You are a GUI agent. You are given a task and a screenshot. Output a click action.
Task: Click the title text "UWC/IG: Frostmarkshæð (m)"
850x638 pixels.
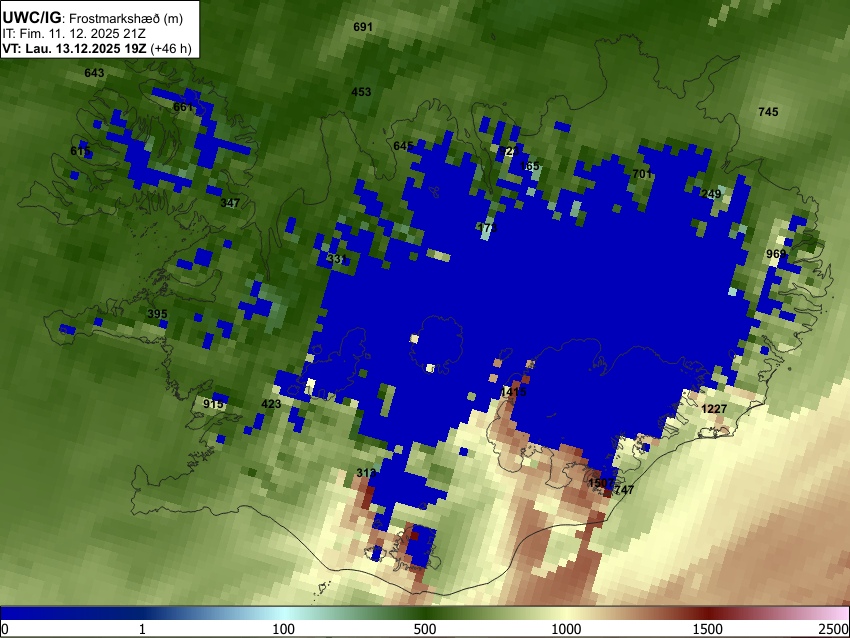93,18
